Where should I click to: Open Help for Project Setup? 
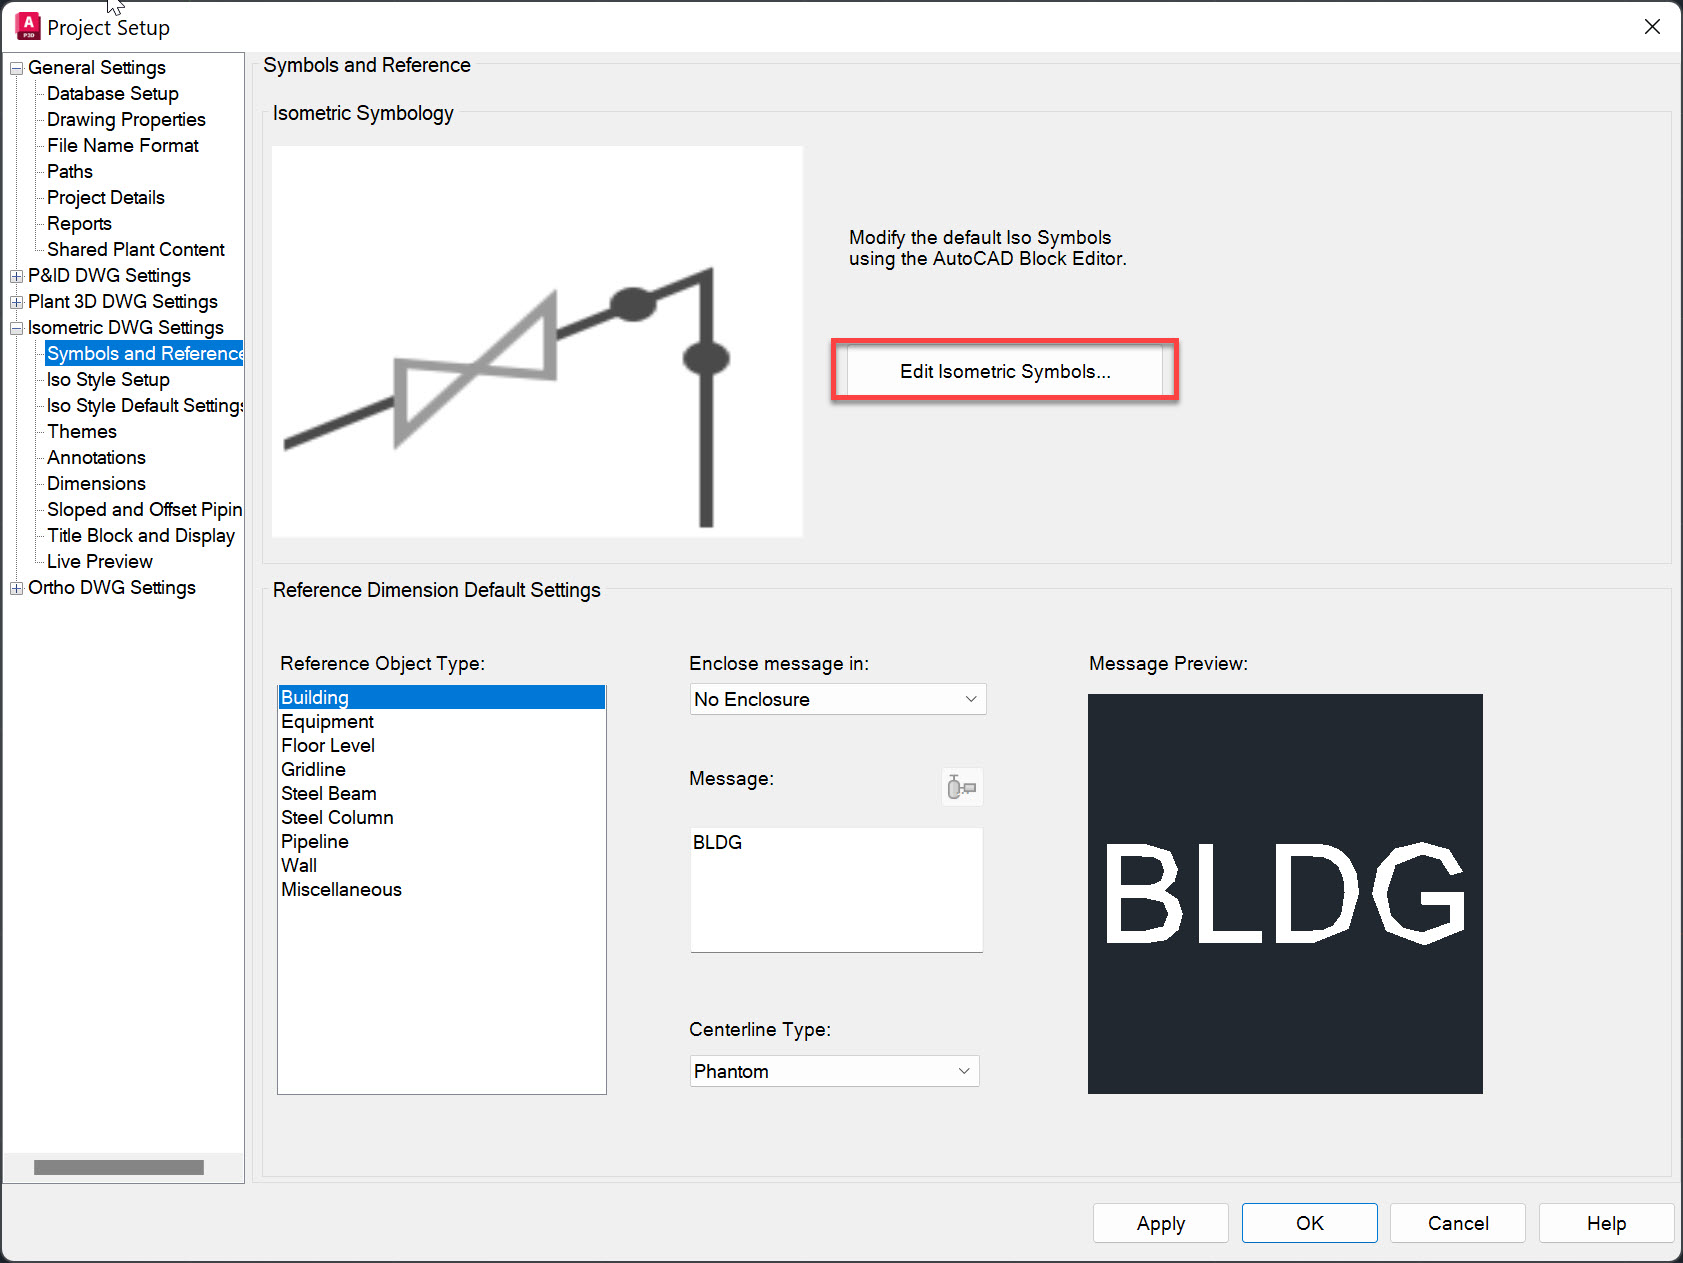click(1606, 1223)
